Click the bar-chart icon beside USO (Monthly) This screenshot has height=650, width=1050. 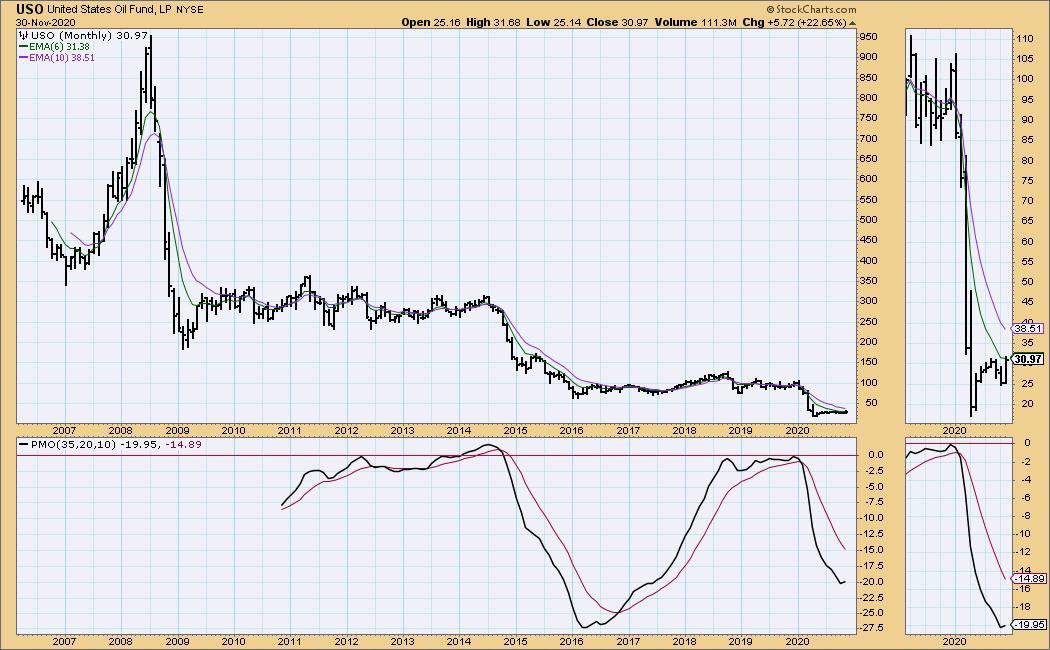24,35
